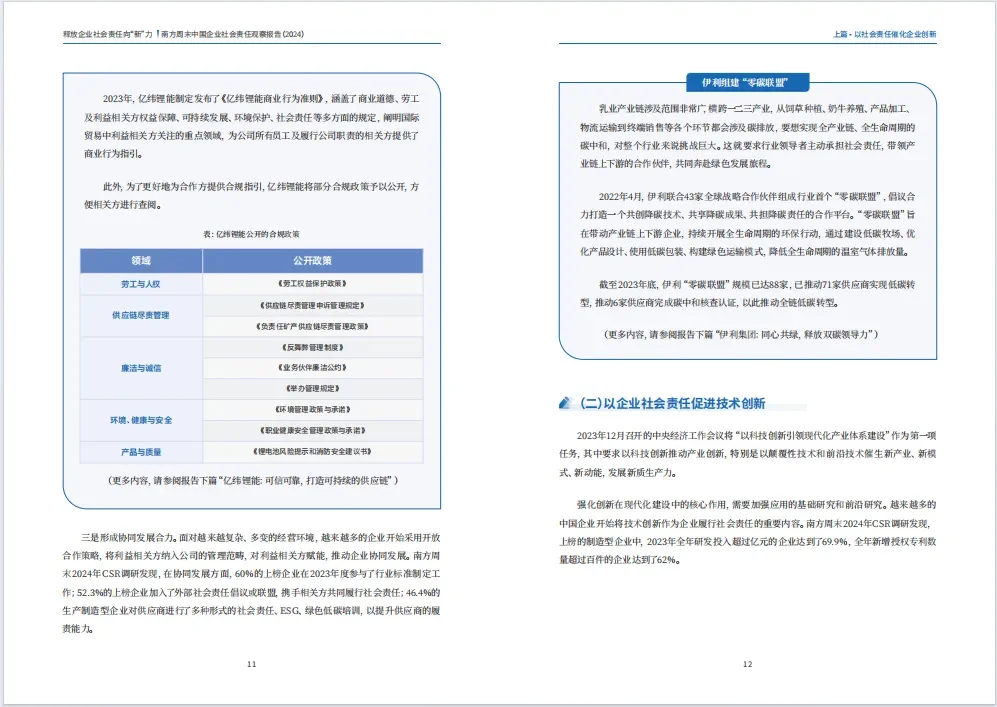Screen dimensions: 997x707
Task: Click the cell "《业务伙伴廉洁公约》"
Action: tap(313, 367)
